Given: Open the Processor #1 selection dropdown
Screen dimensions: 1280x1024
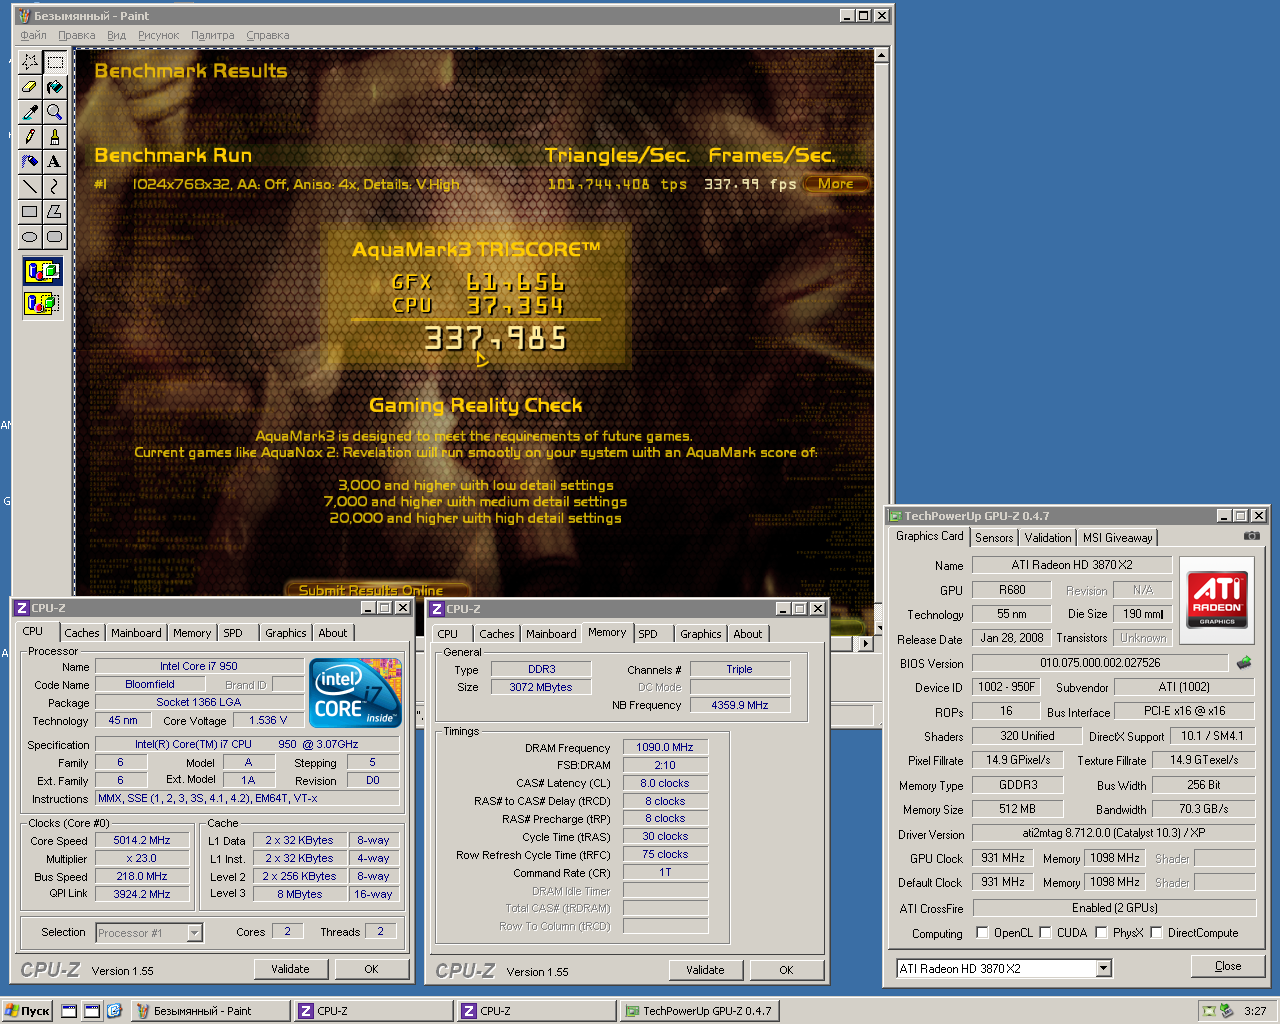Looking at the screenshot, I should coord(194,933).
